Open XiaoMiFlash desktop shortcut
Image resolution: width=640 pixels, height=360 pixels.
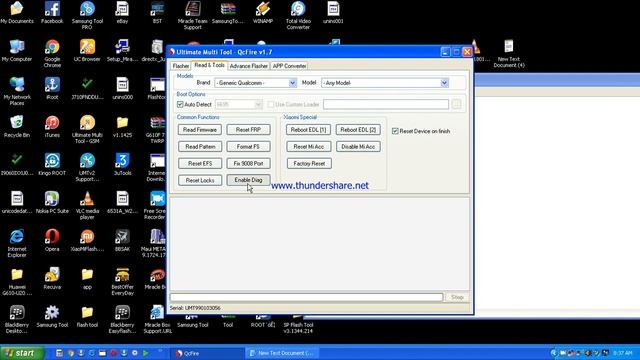point(87,240)
